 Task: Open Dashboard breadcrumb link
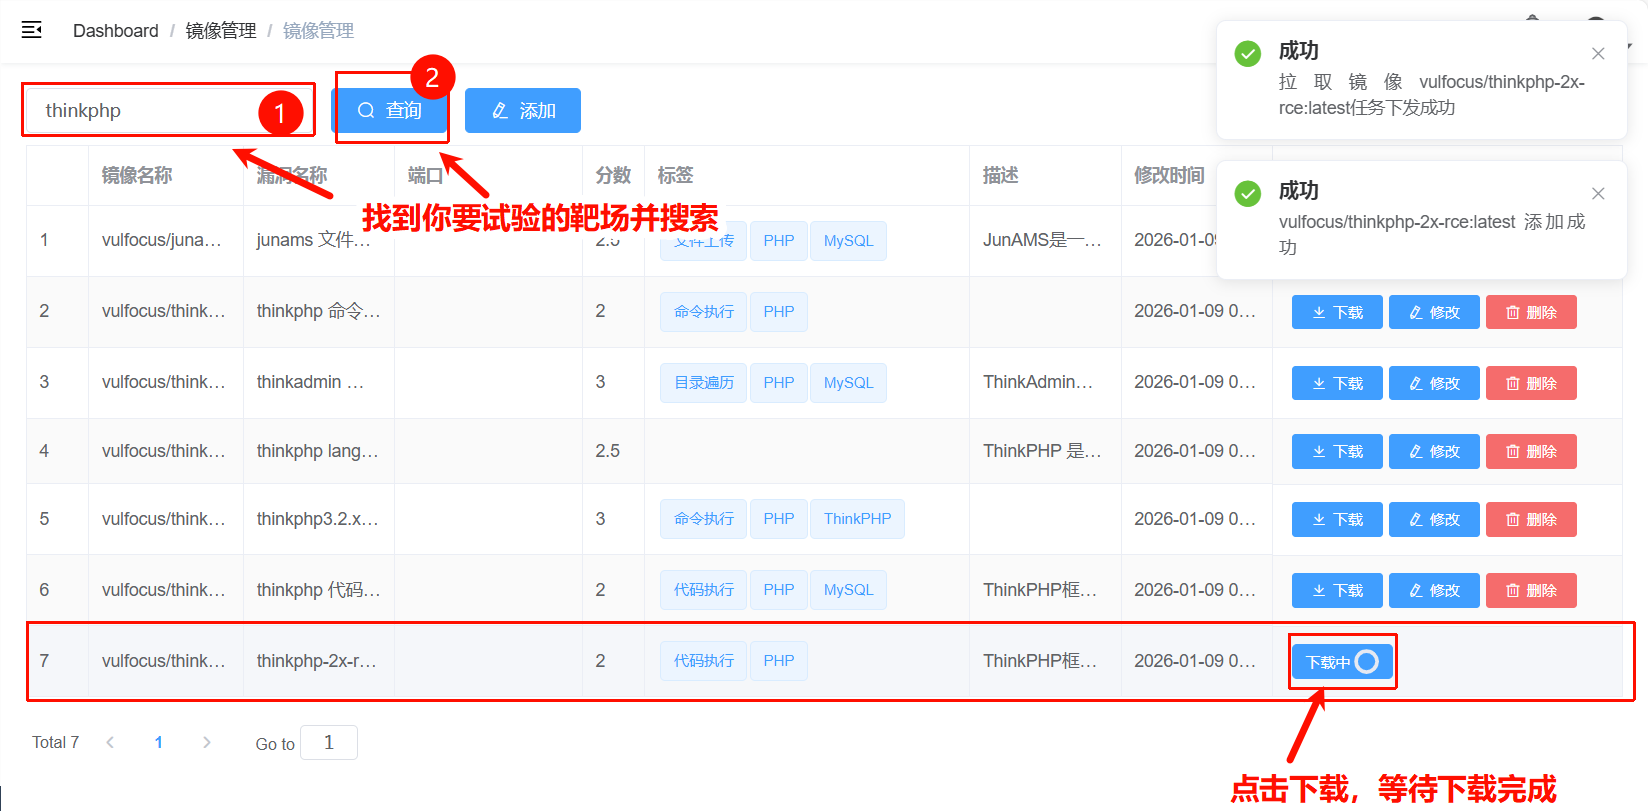pos(115,31)
